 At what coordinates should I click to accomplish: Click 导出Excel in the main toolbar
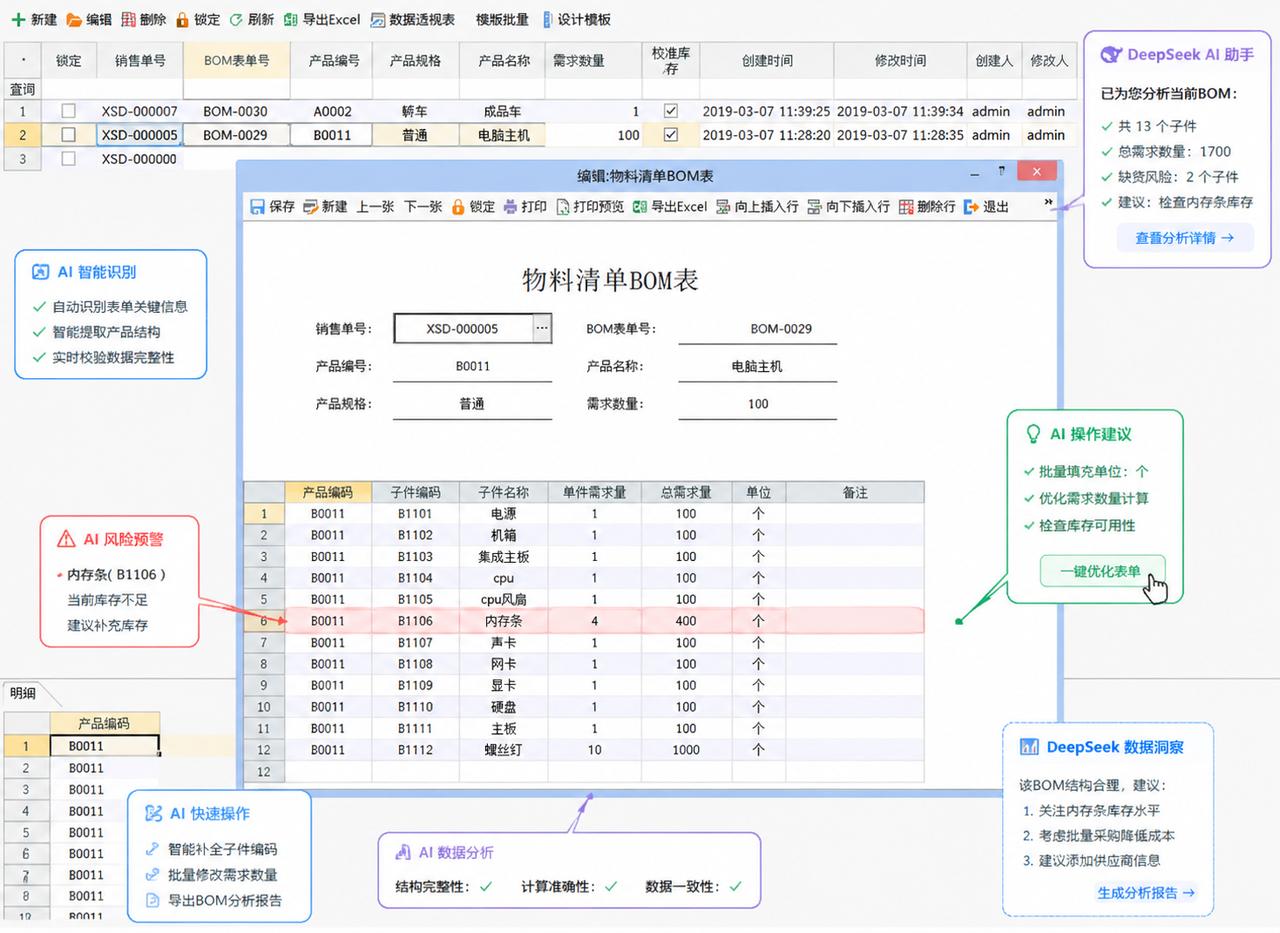[321, 19]
